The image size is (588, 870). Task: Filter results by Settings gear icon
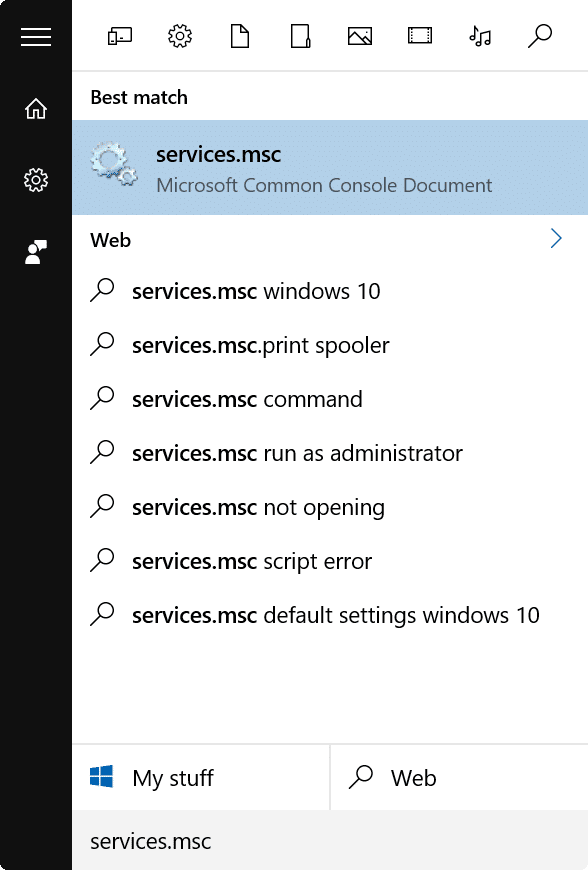coord(180,37)
